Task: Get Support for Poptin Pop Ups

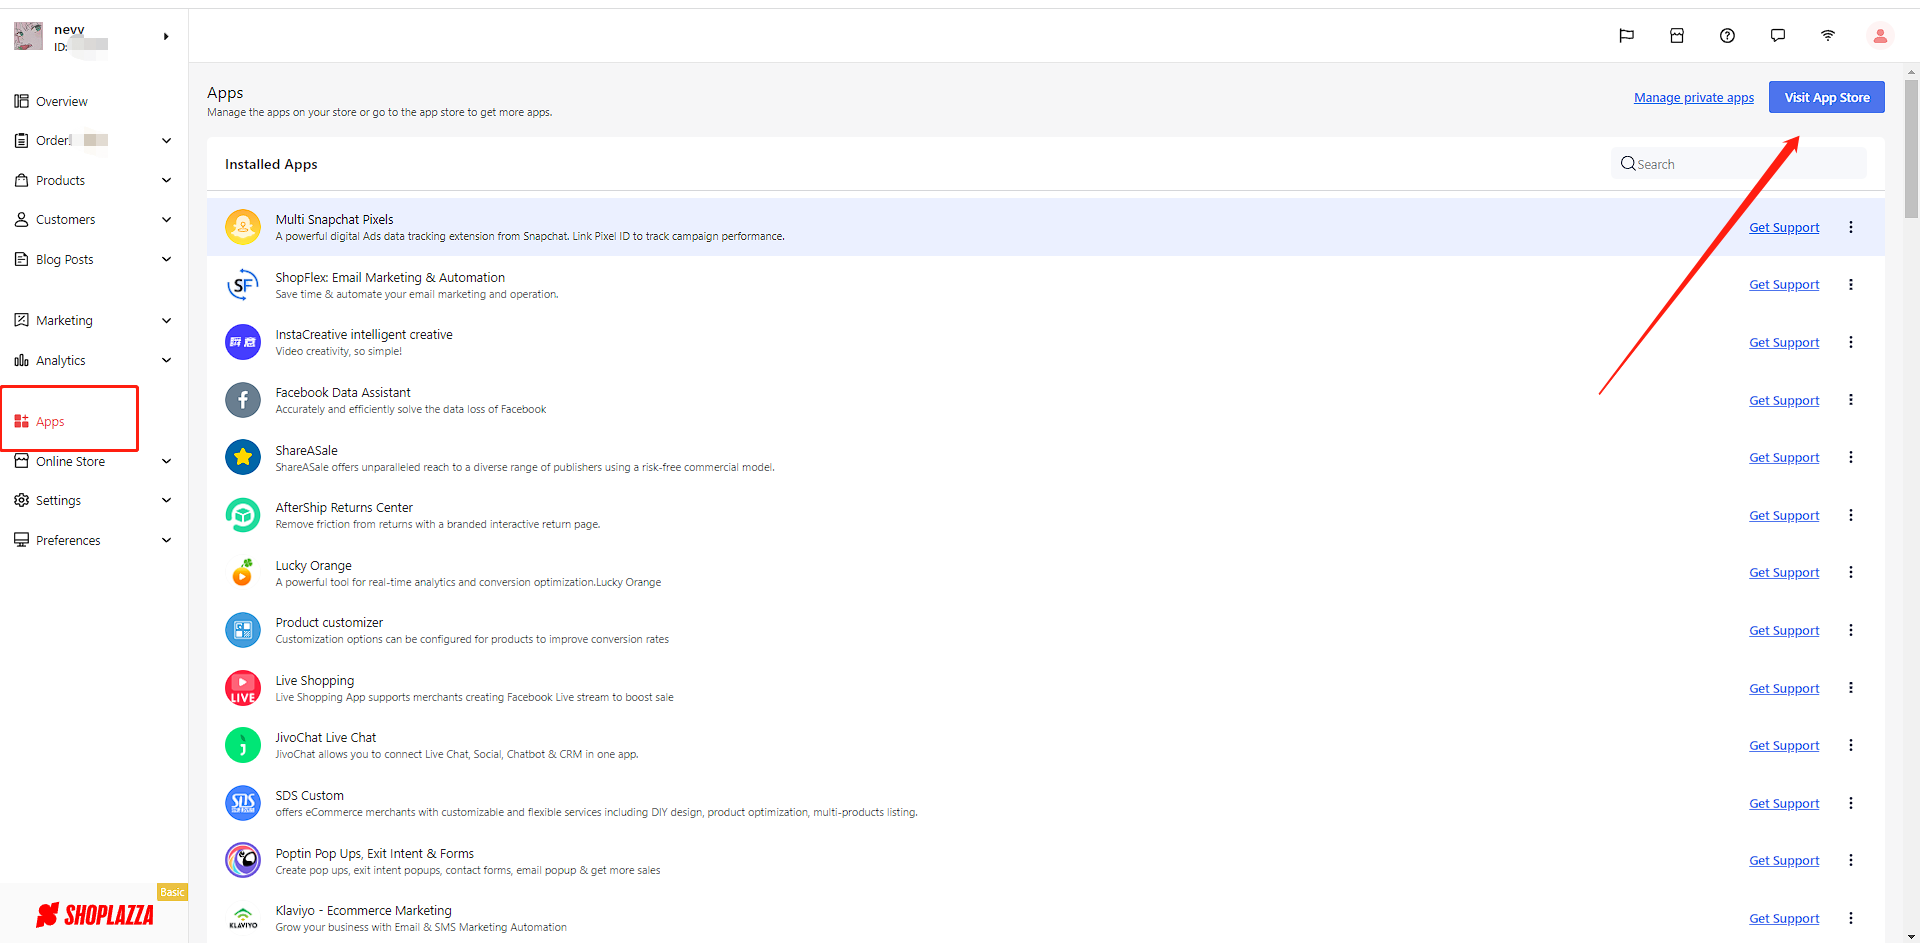Action: tap(1784, 860)
